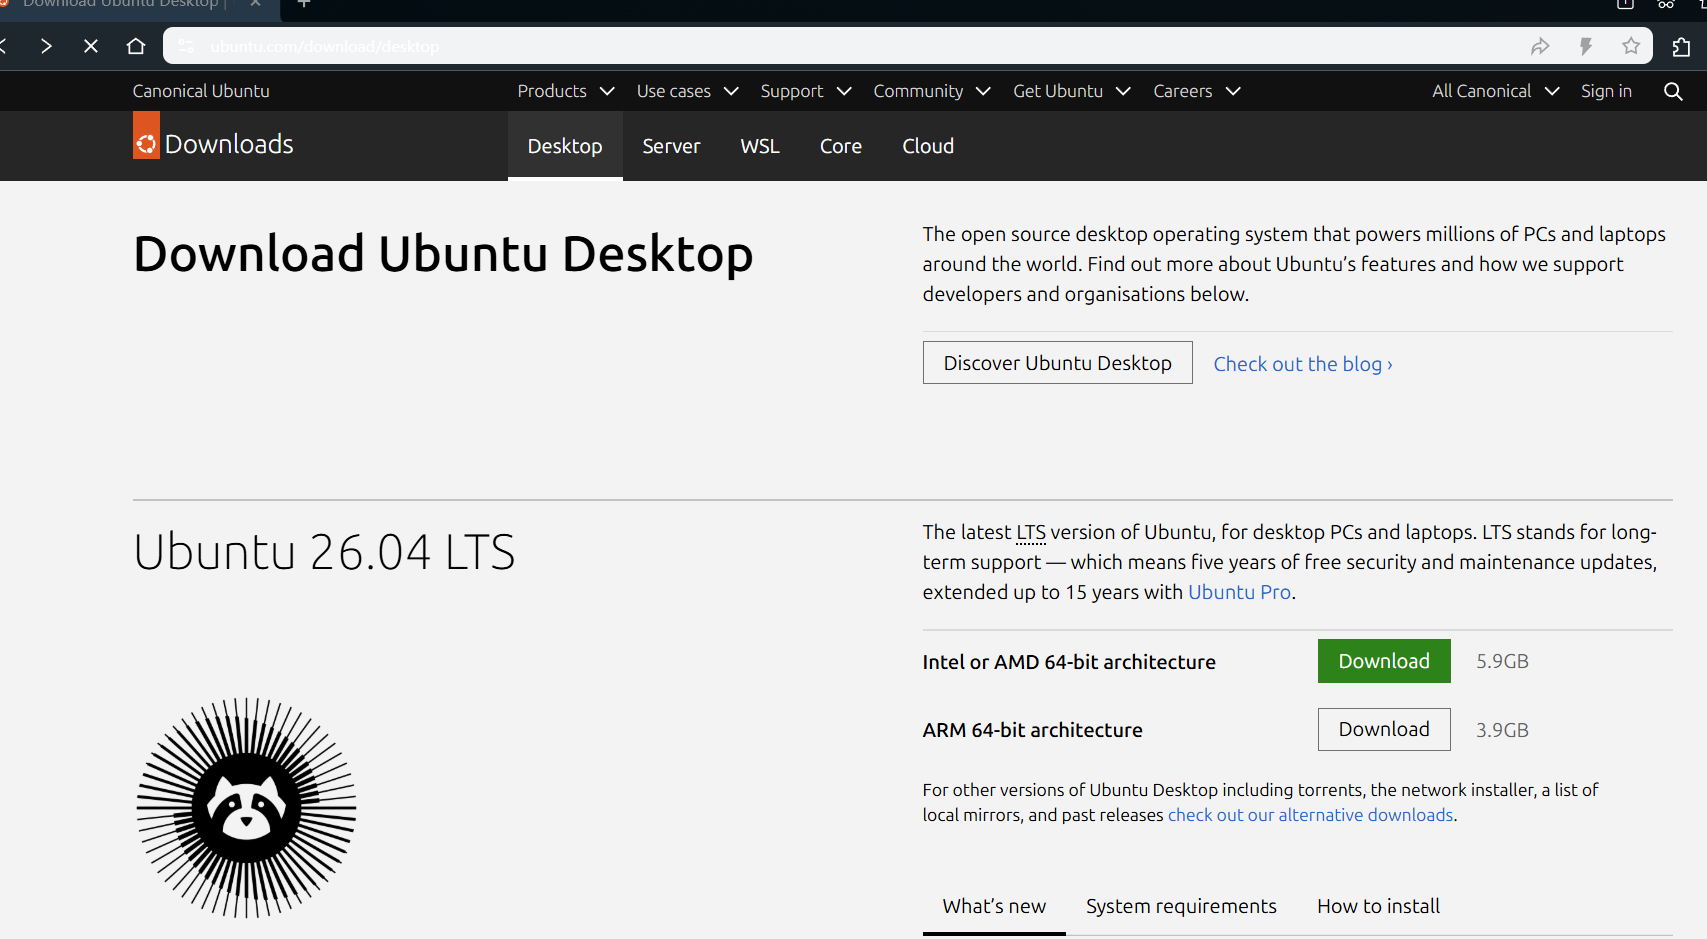Expand the Use cases dropdown menu
The height and width of the screenshot is (939, 1707).
click(x=688, y=91)
